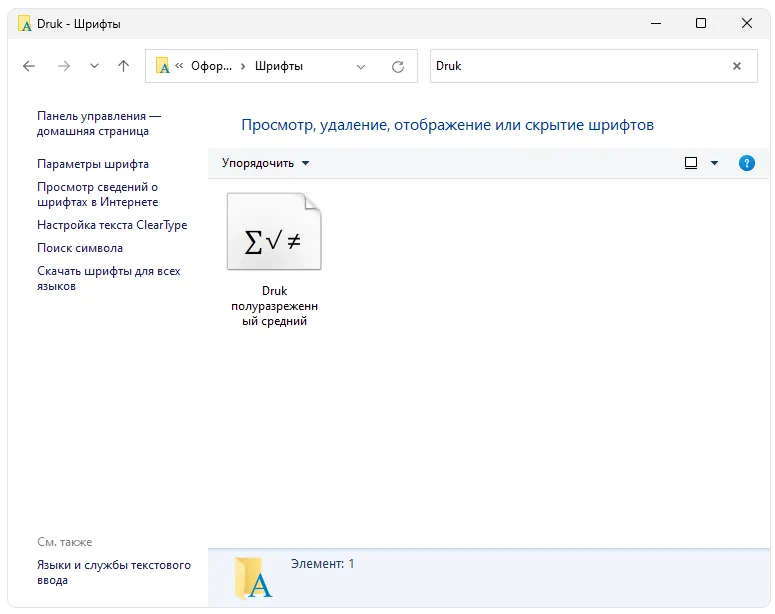The image size is (775, 614).
Task: Go back with the left arrow
Action: 29,66
